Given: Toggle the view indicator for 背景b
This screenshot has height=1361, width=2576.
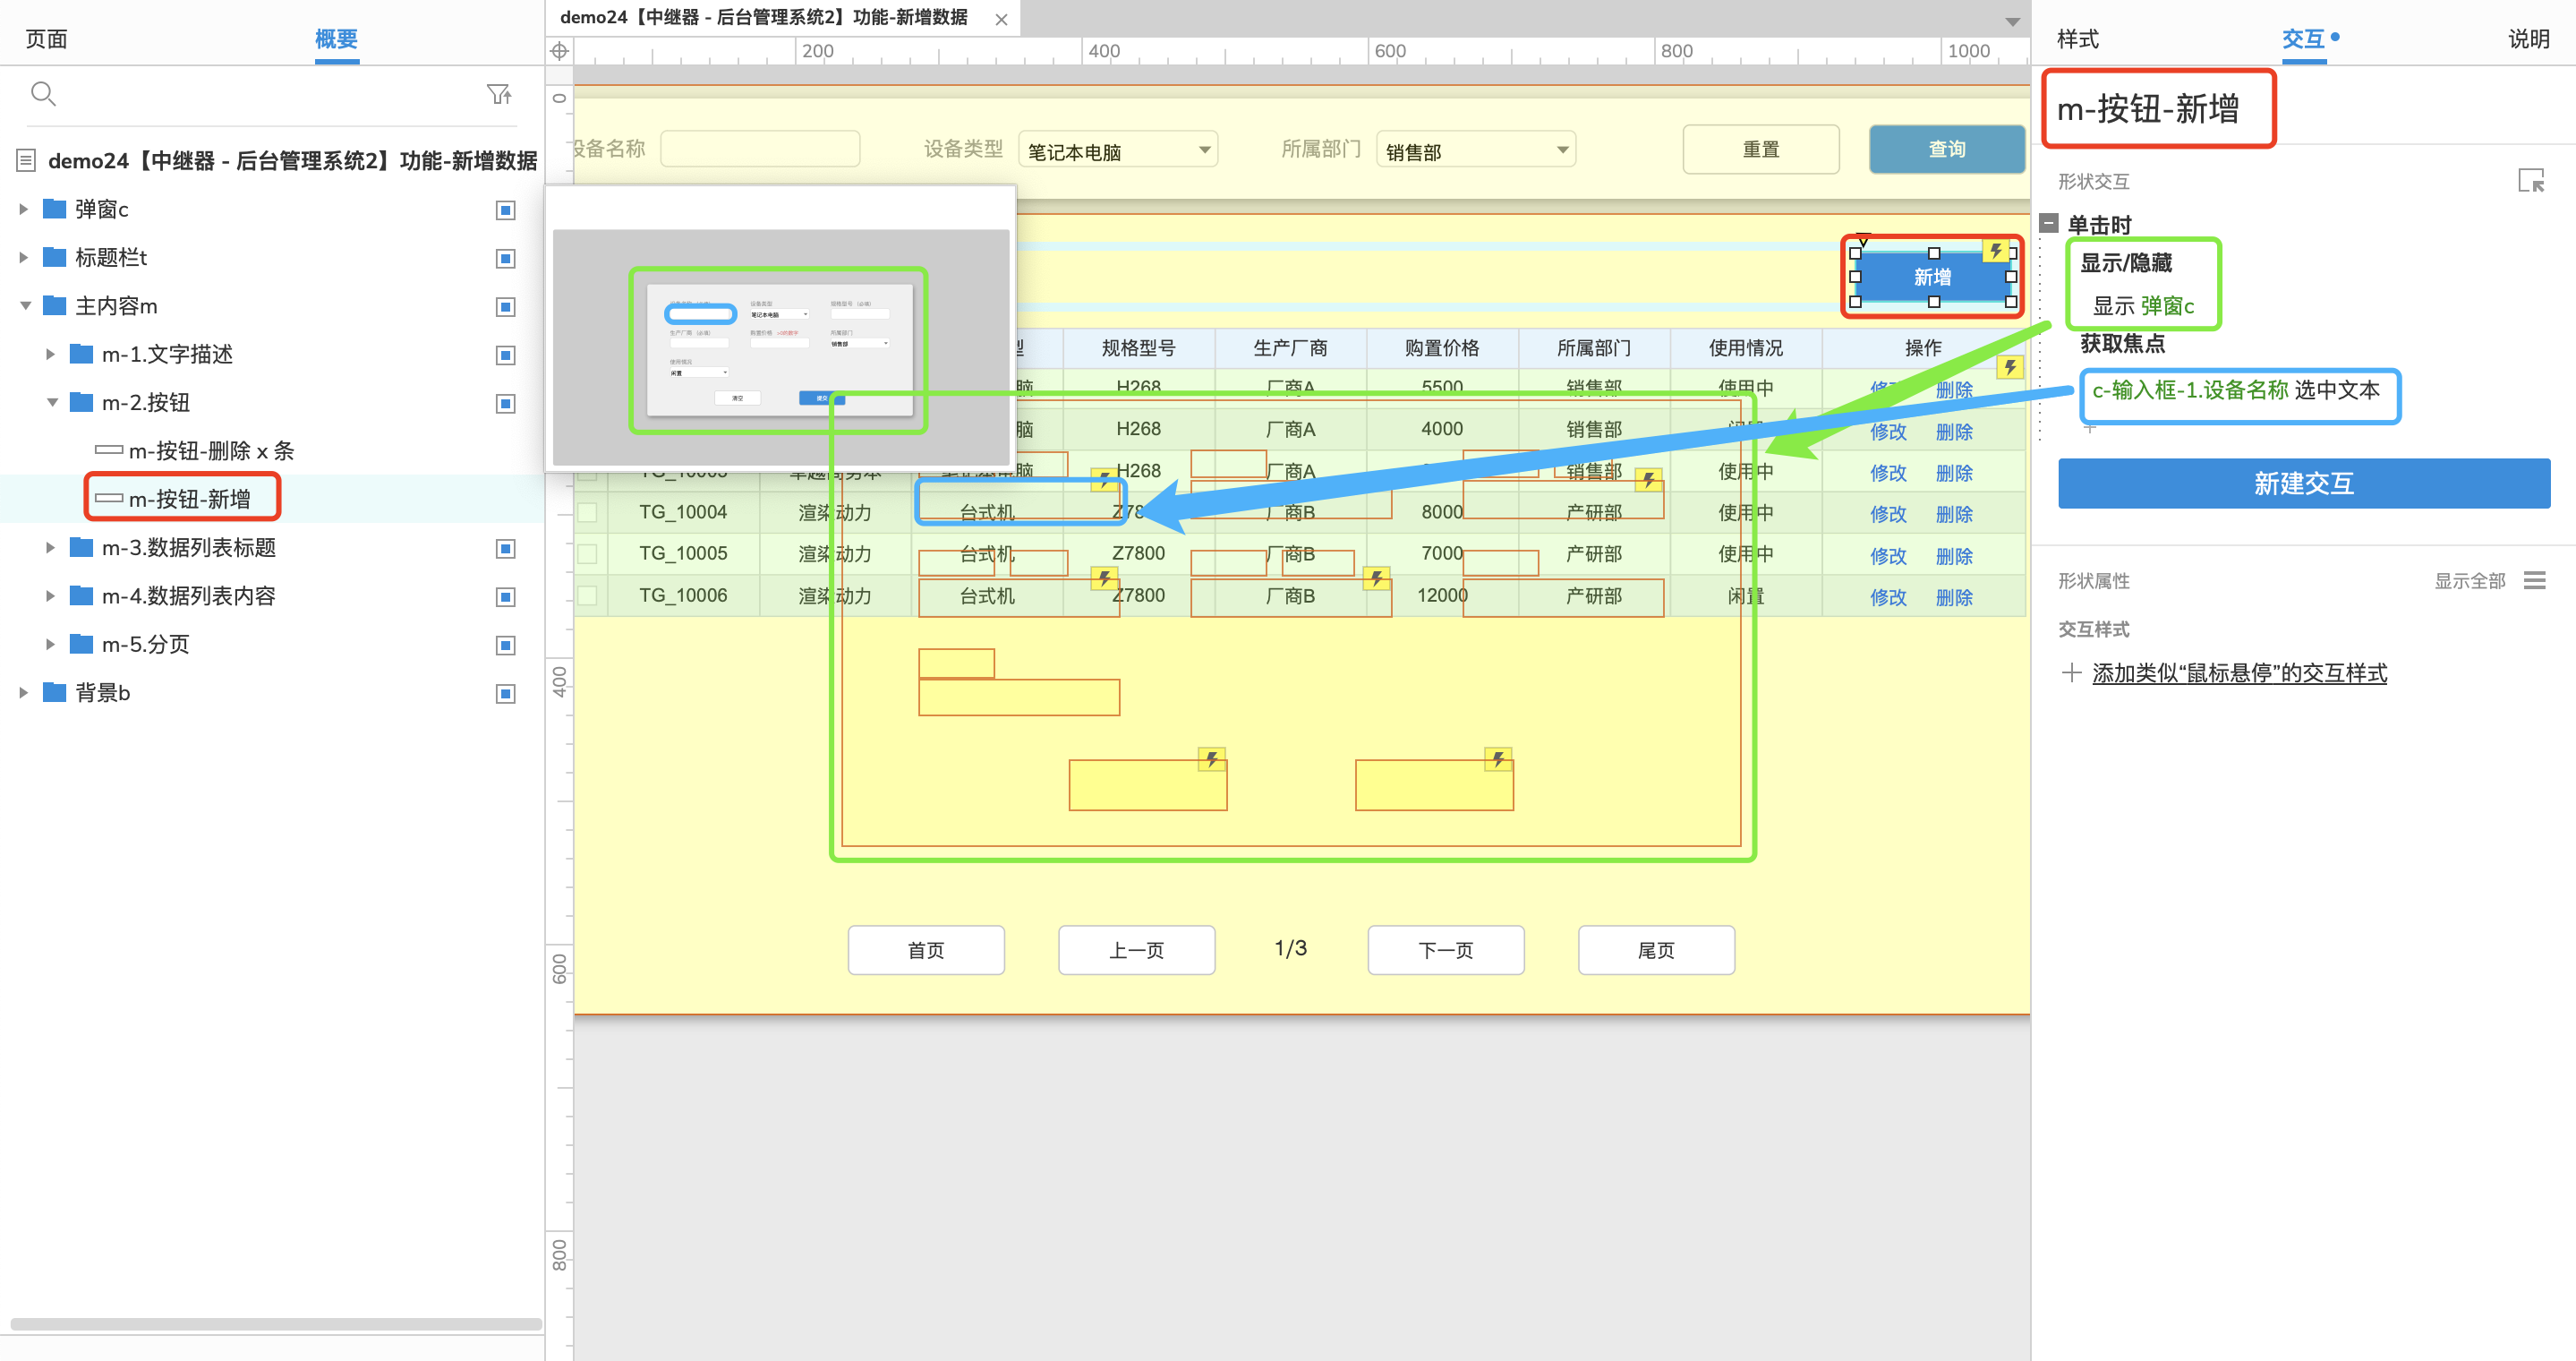Looking at the screenshot, I should pos(506,693).
